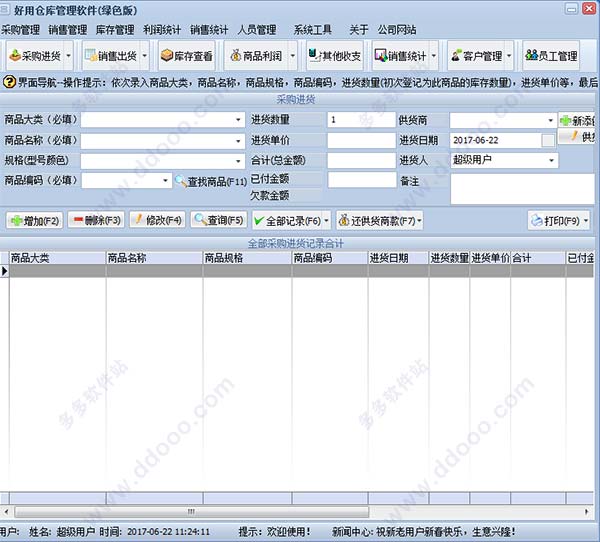Open 销售统计 menu in menu bar
Viewport: 600px width, 542px height.
[x=209, y=29]
